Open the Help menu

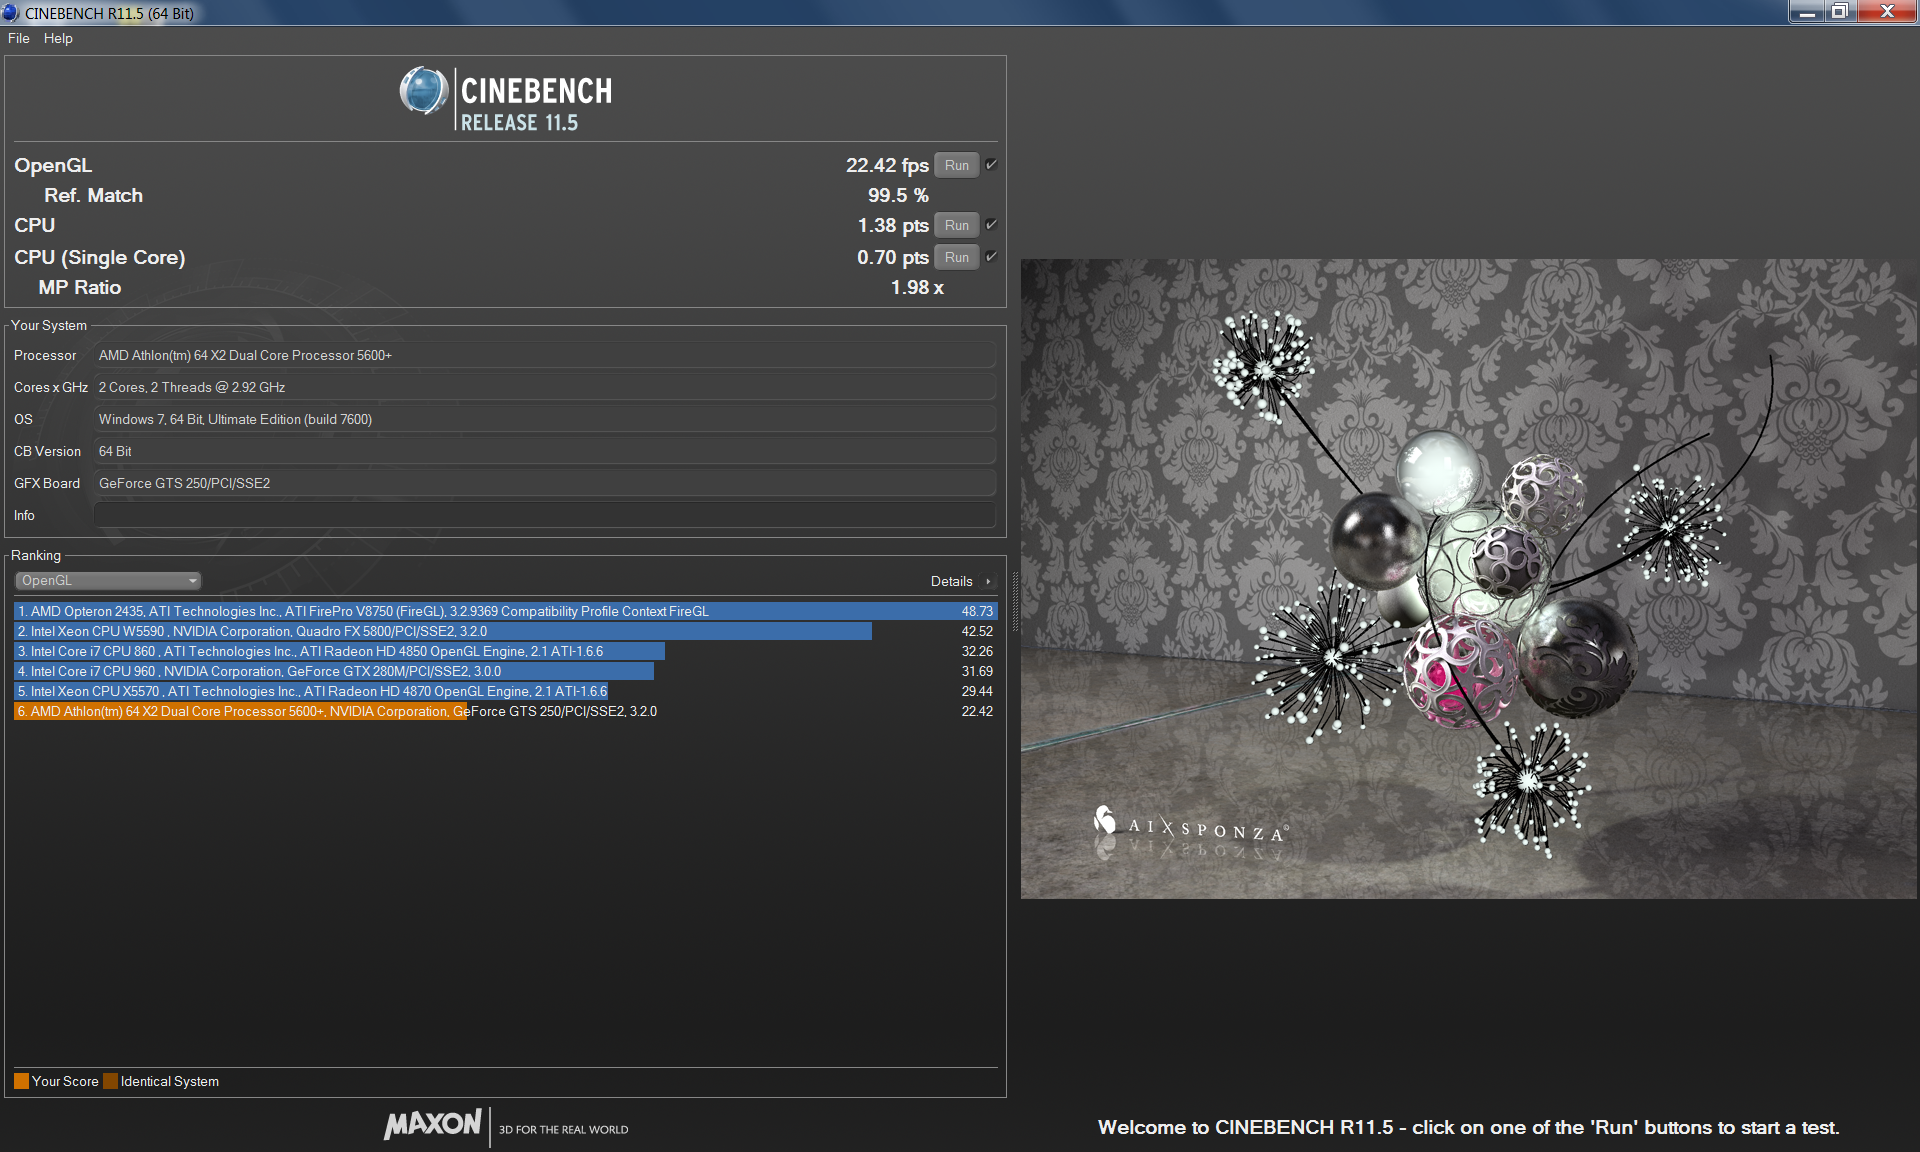coord(58,38)
